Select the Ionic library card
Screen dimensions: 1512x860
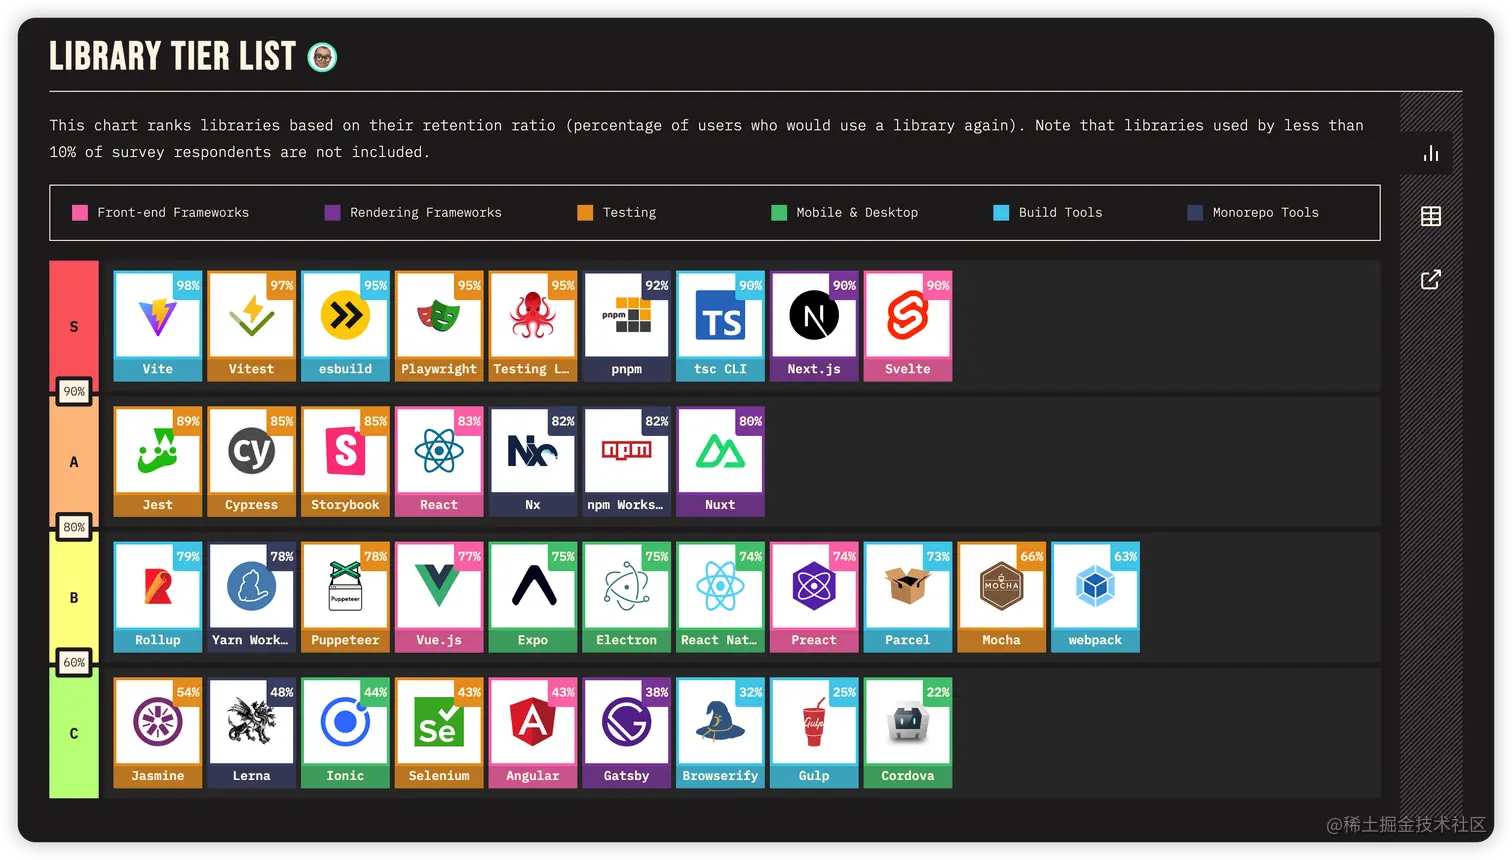[345, 733]
